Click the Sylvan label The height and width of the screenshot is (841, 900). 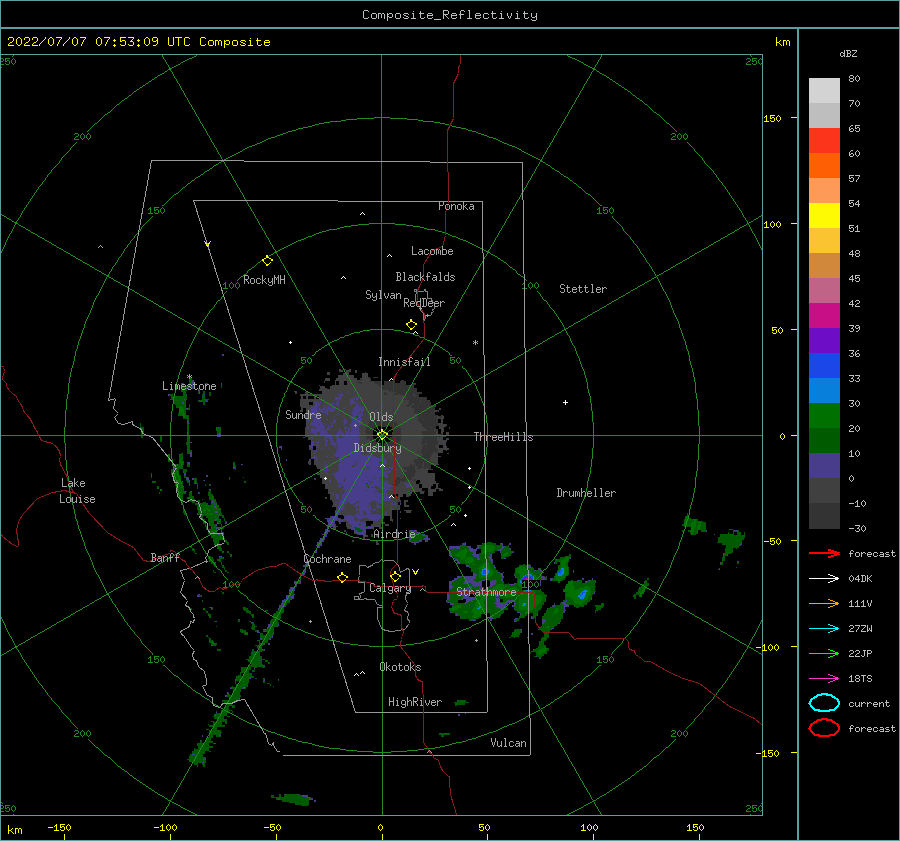(383, 295)
